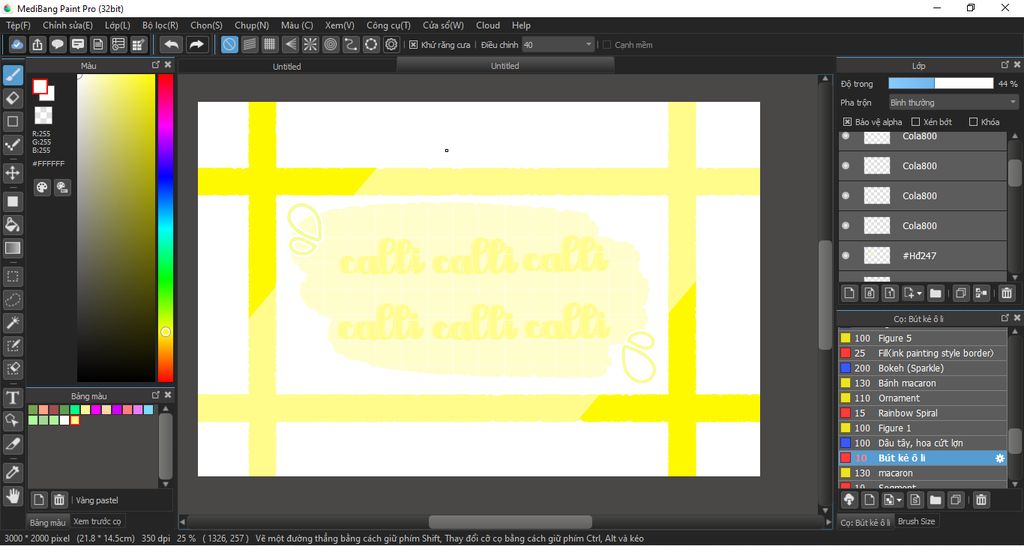
Task: Select the Brush tool
Action: (13, 75)
